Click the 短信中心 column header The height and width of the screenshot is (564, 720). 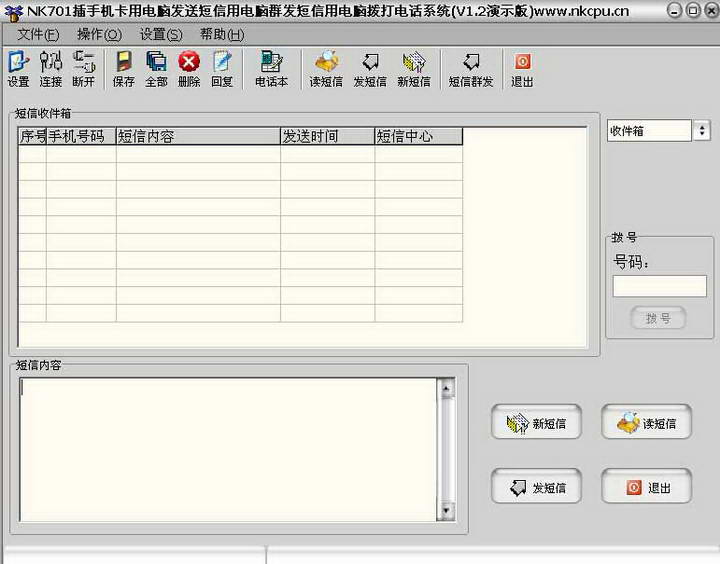click(419, 136)
